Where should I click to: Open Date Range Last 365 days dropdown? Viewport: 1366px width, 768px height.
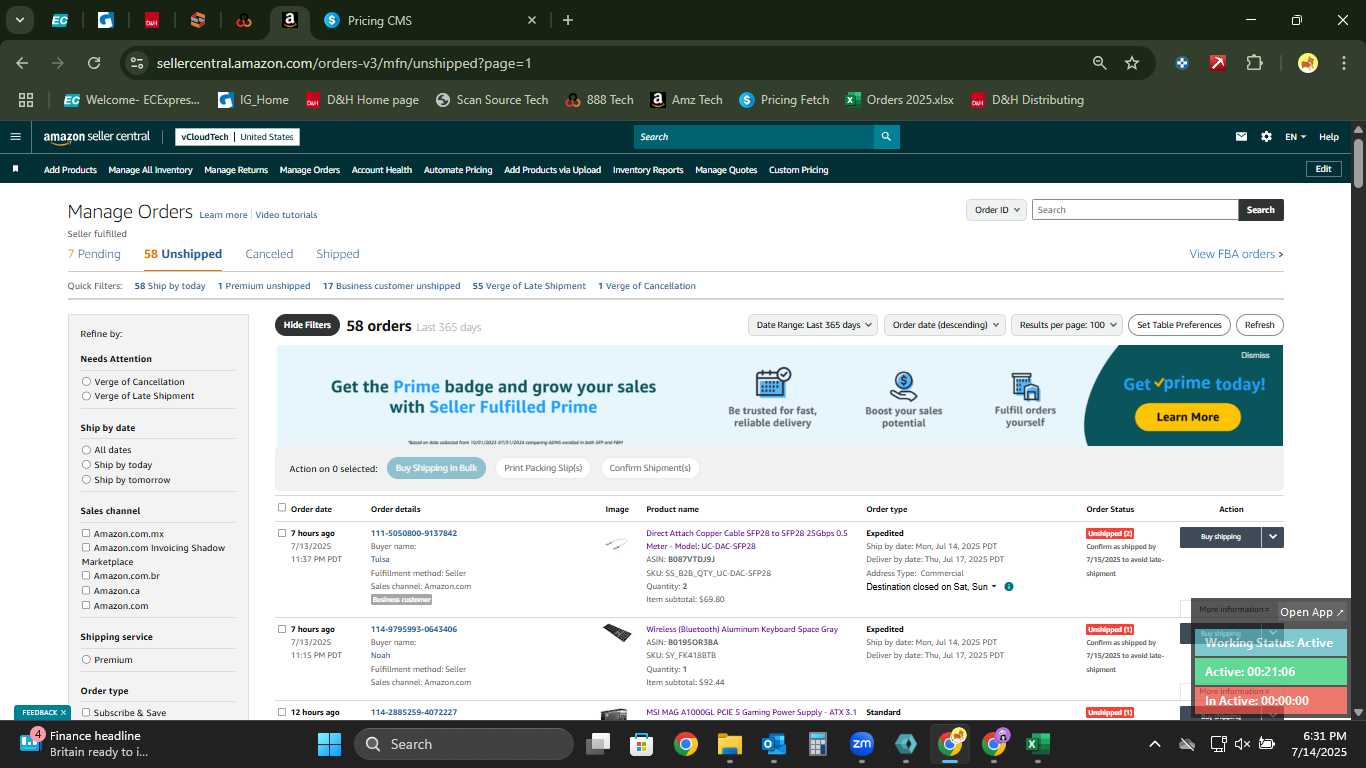815,325
